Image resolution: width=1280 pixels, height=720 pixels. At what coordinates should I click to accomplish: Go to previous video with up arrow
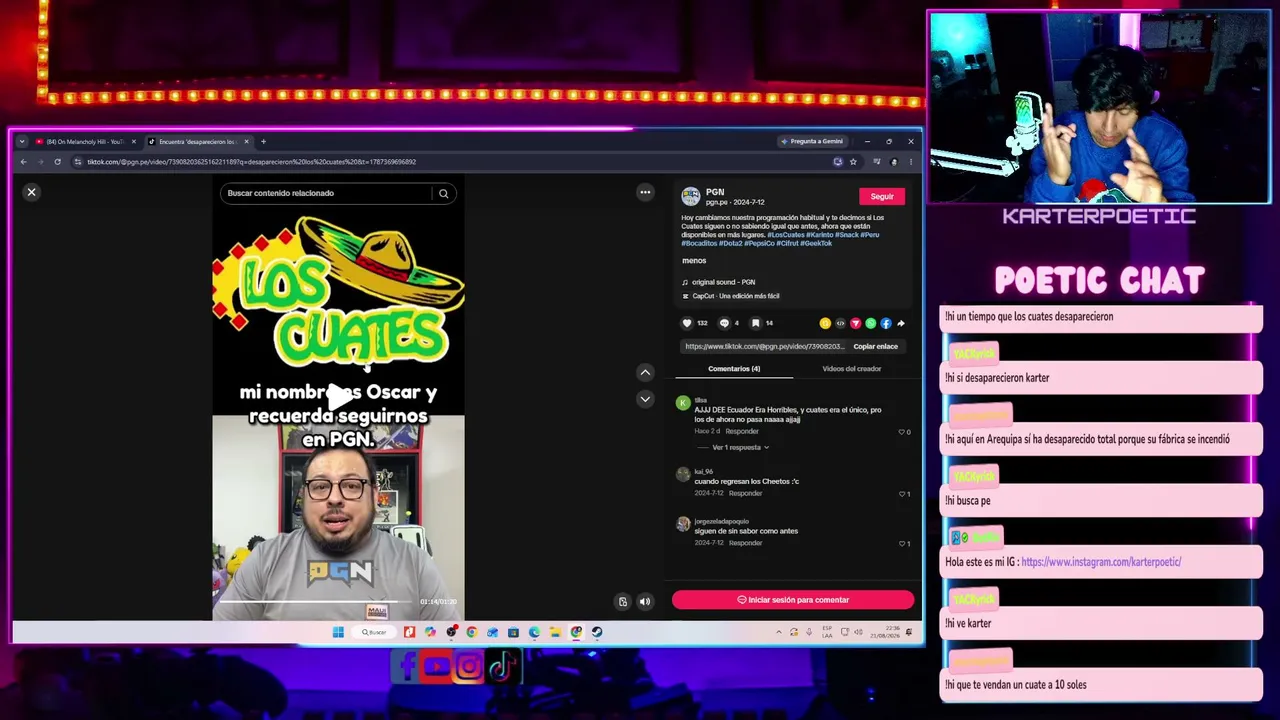tap(645, 373)
